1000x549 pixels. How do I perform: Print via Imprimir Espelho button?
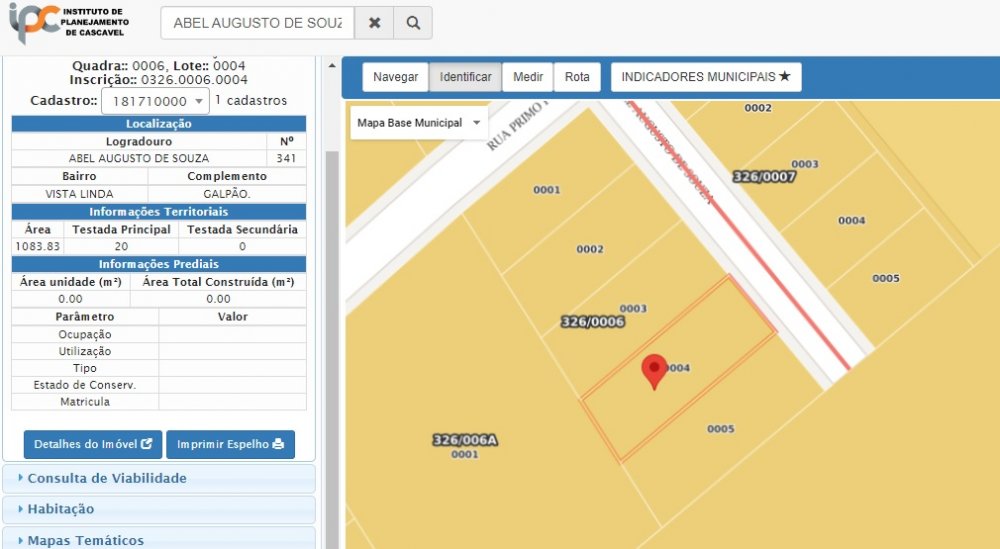230,444
